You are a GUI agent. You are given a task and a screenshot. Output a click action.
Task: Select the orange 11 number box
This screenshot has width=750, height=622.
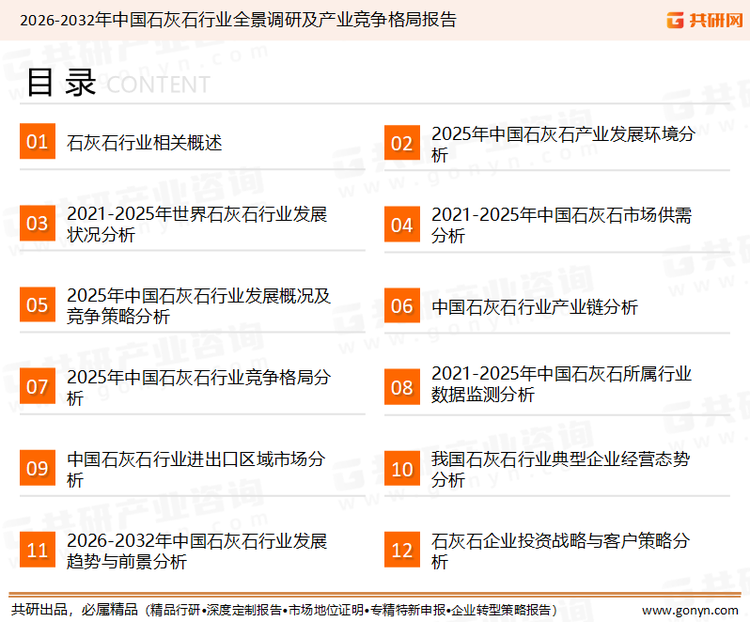pos(37,549)
